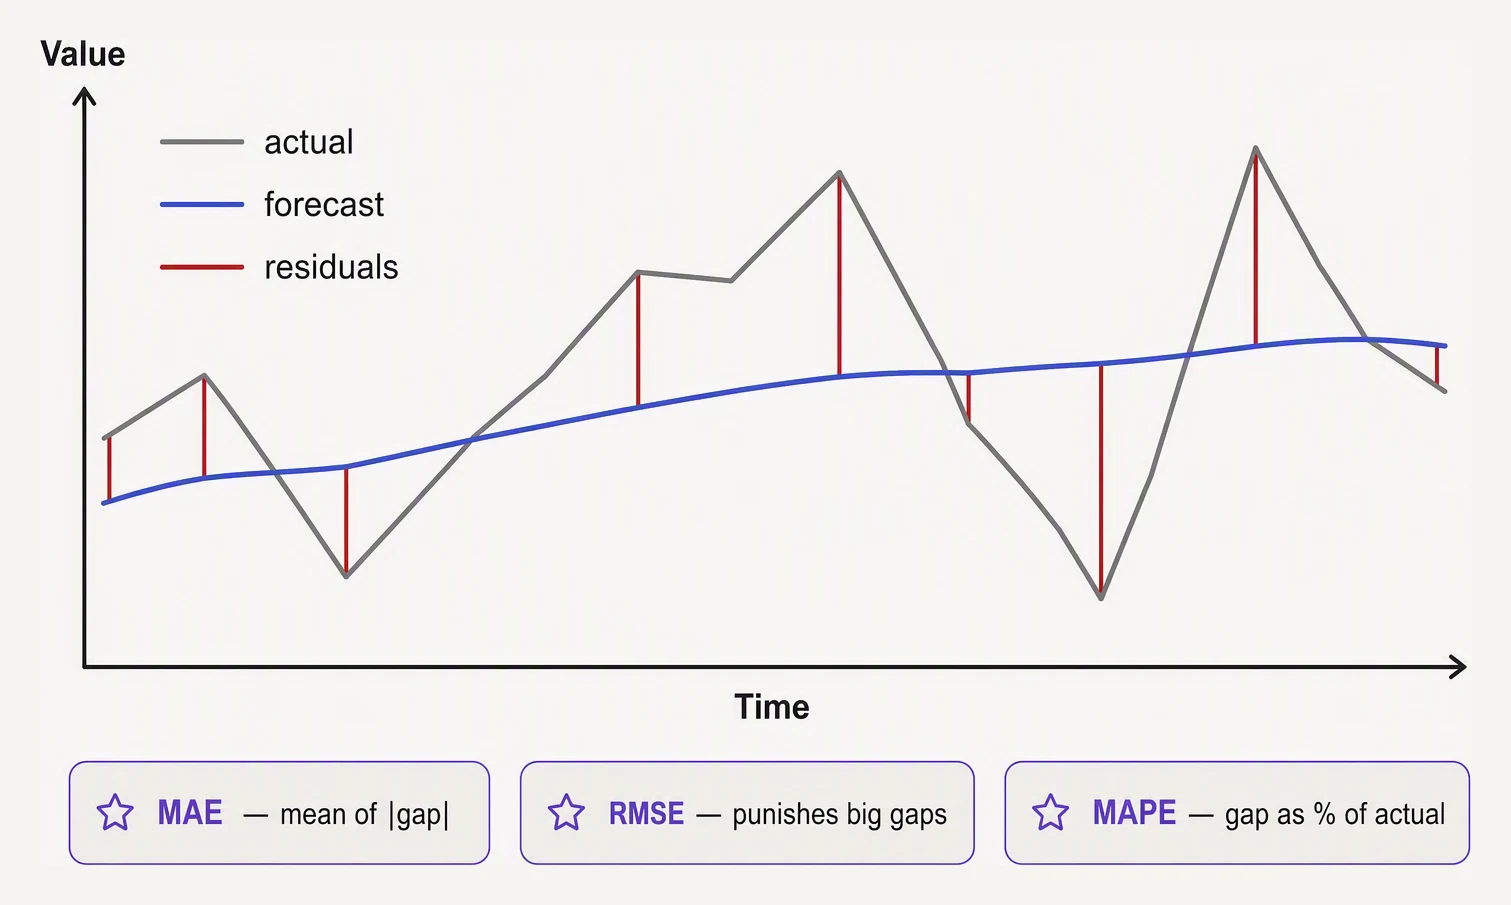Image resolution: width=1511 pixels, height=905 pixels.
Task: Click the star icon beside RMSE
Action: 566,812
